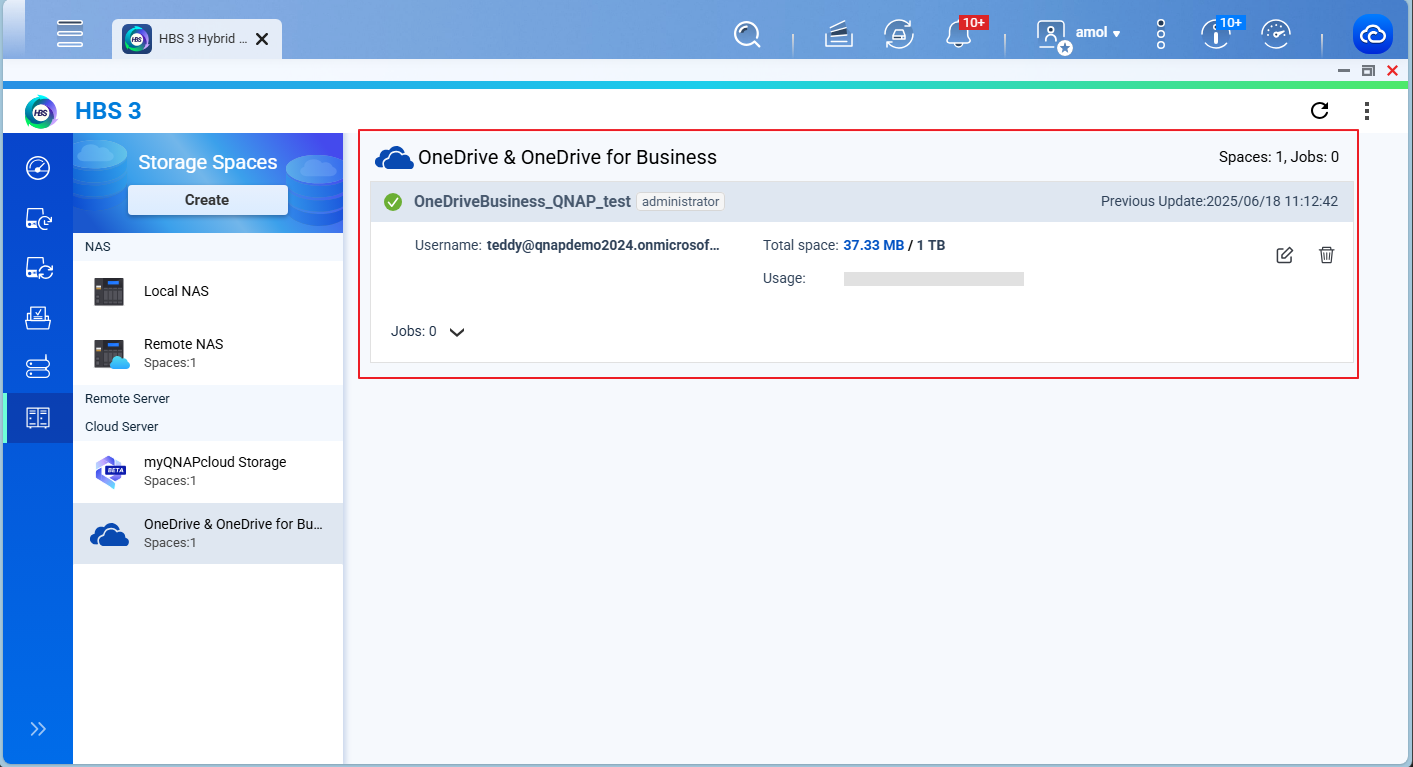Expand the left sidebar with double arrows

(x=38, y=729)
